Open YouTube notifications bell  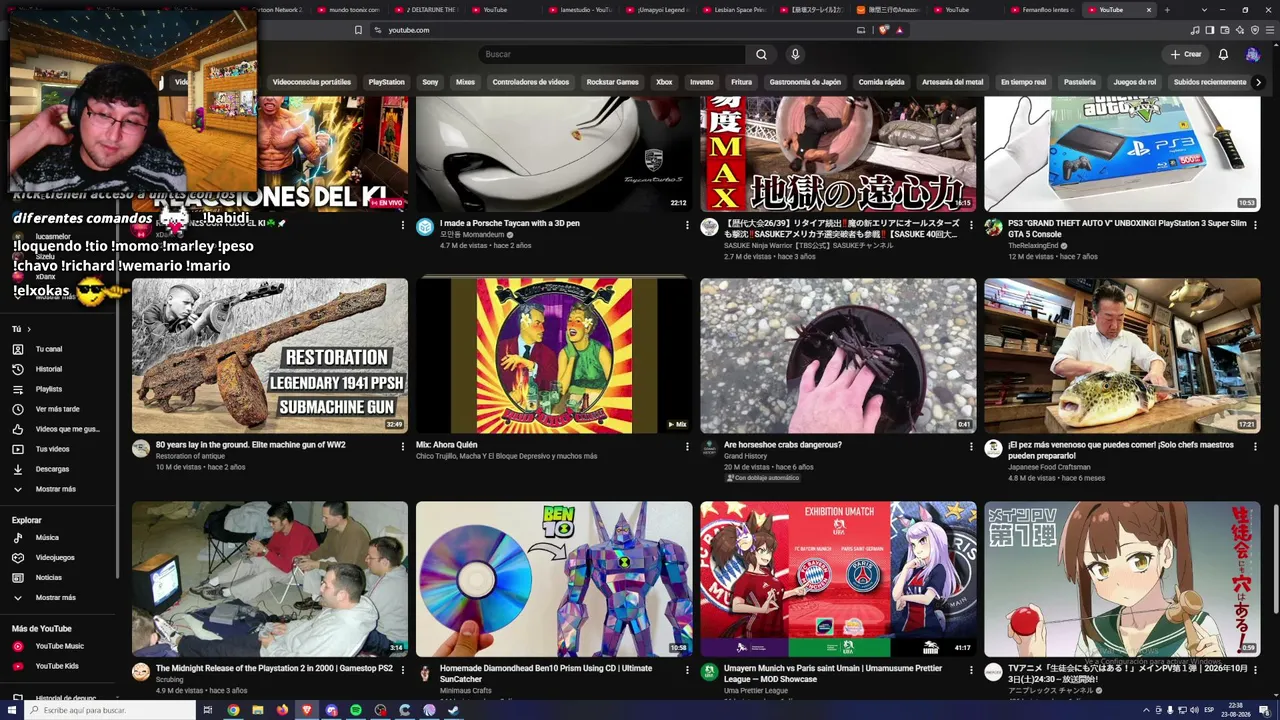[1223, 54]
